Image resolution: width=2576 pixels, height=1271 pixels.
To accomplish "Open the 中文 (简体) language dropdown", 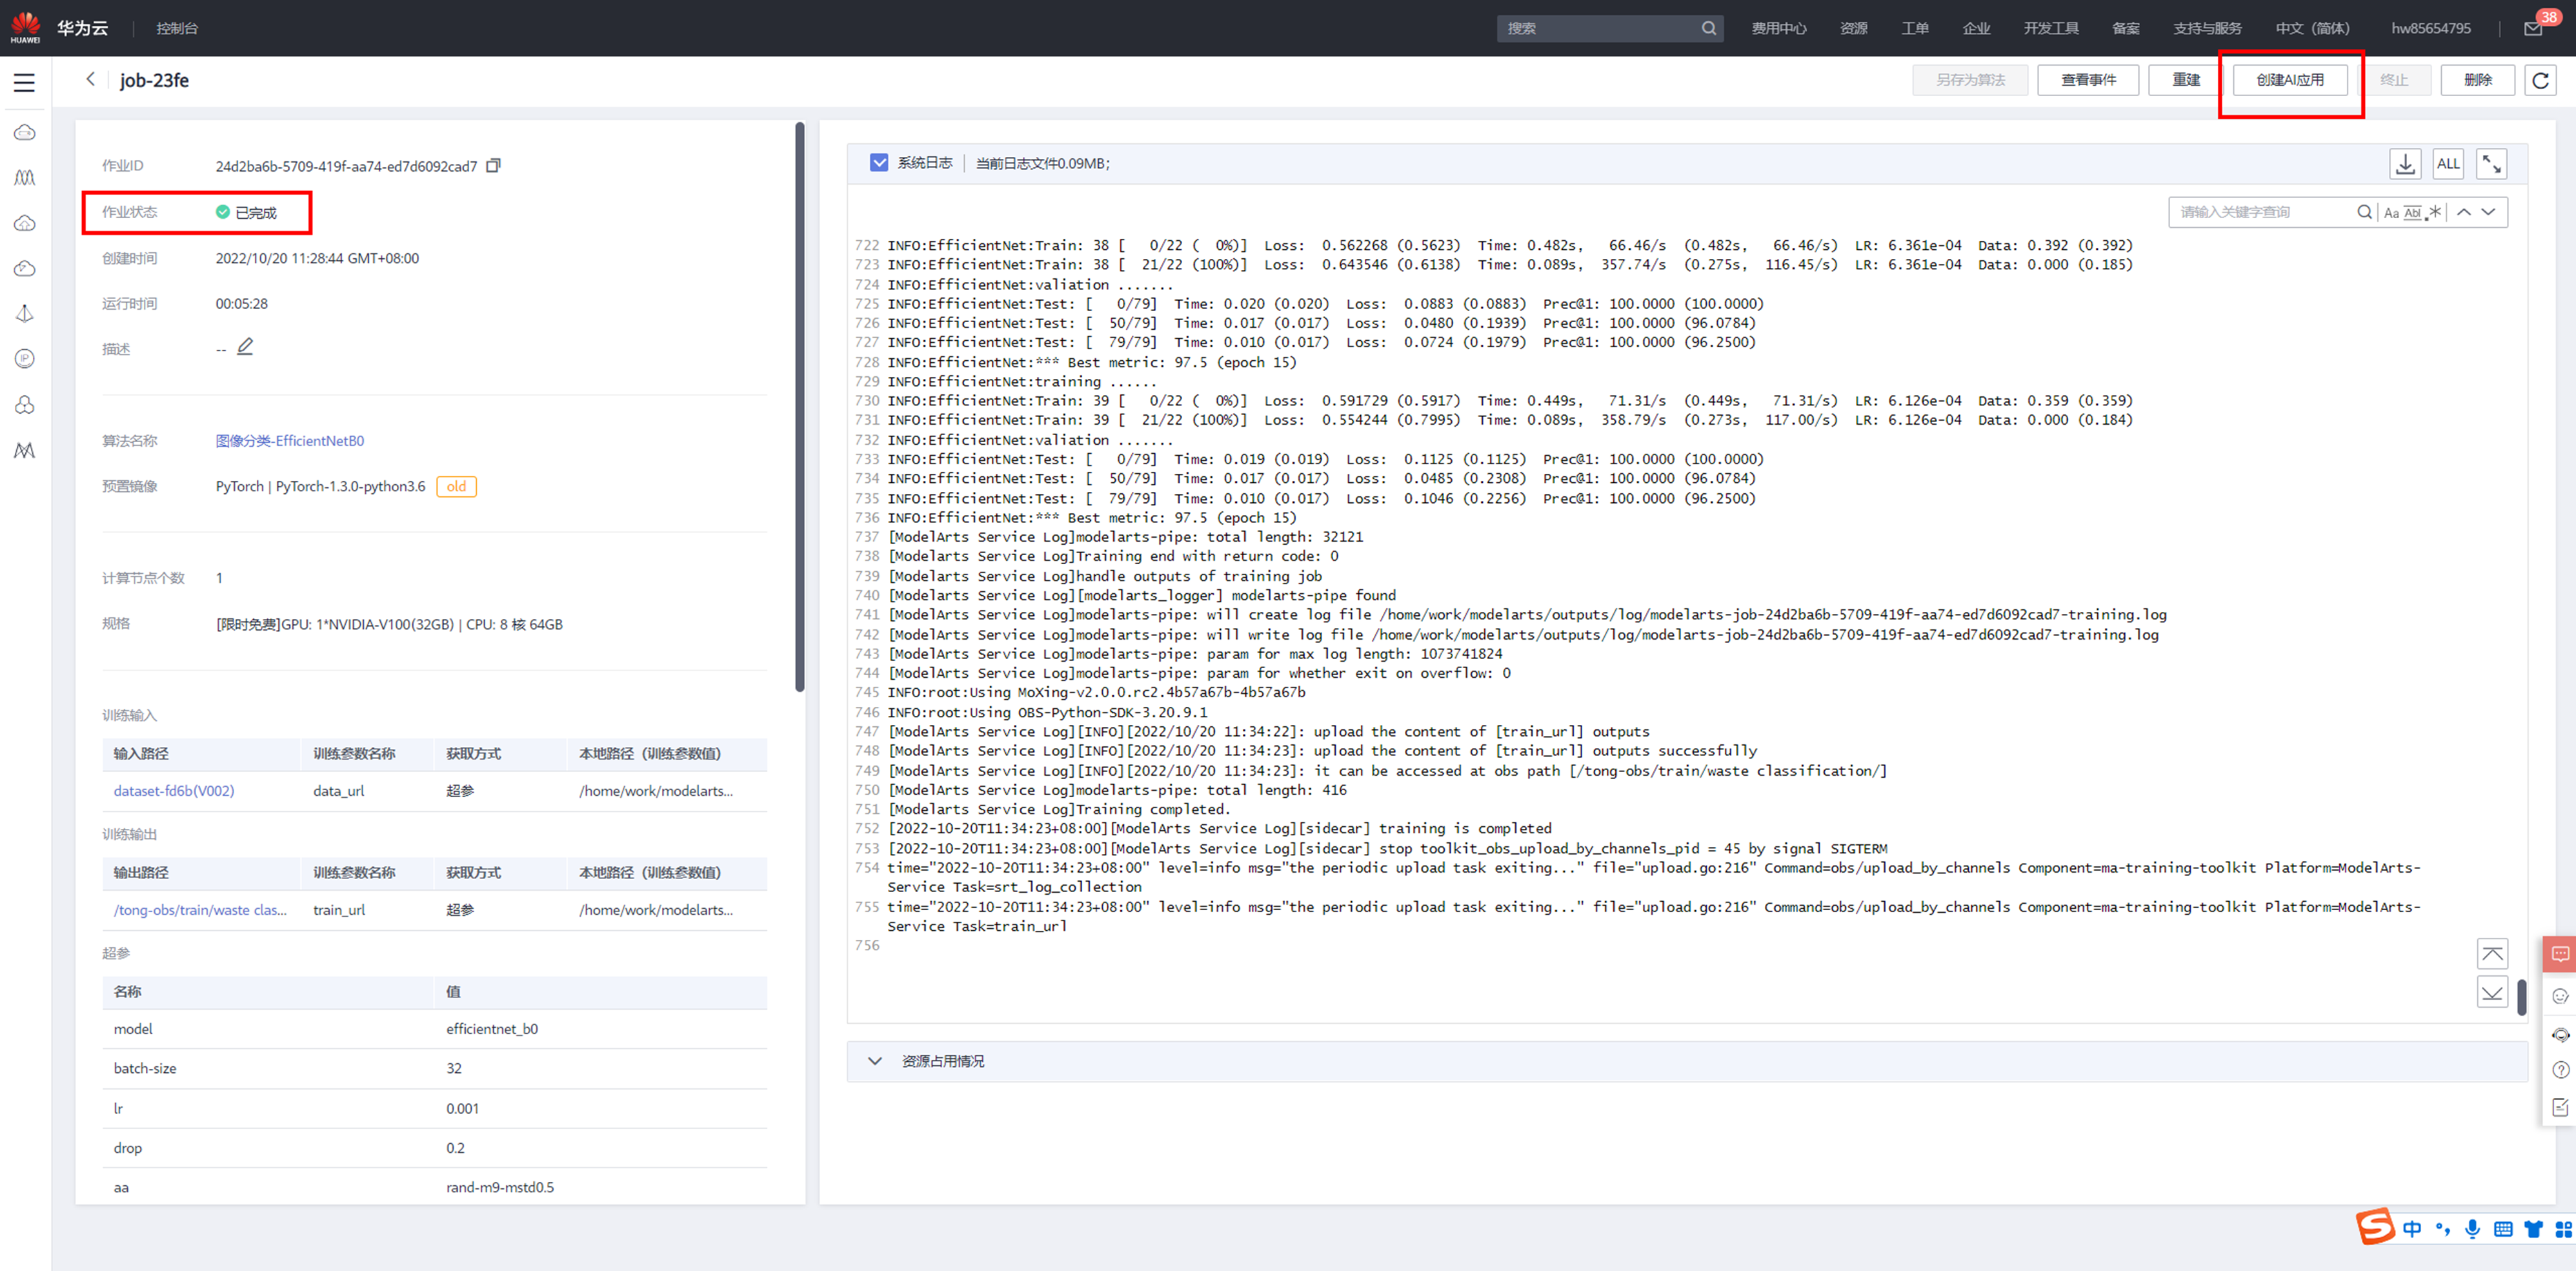I will [x=2312, y=28].
